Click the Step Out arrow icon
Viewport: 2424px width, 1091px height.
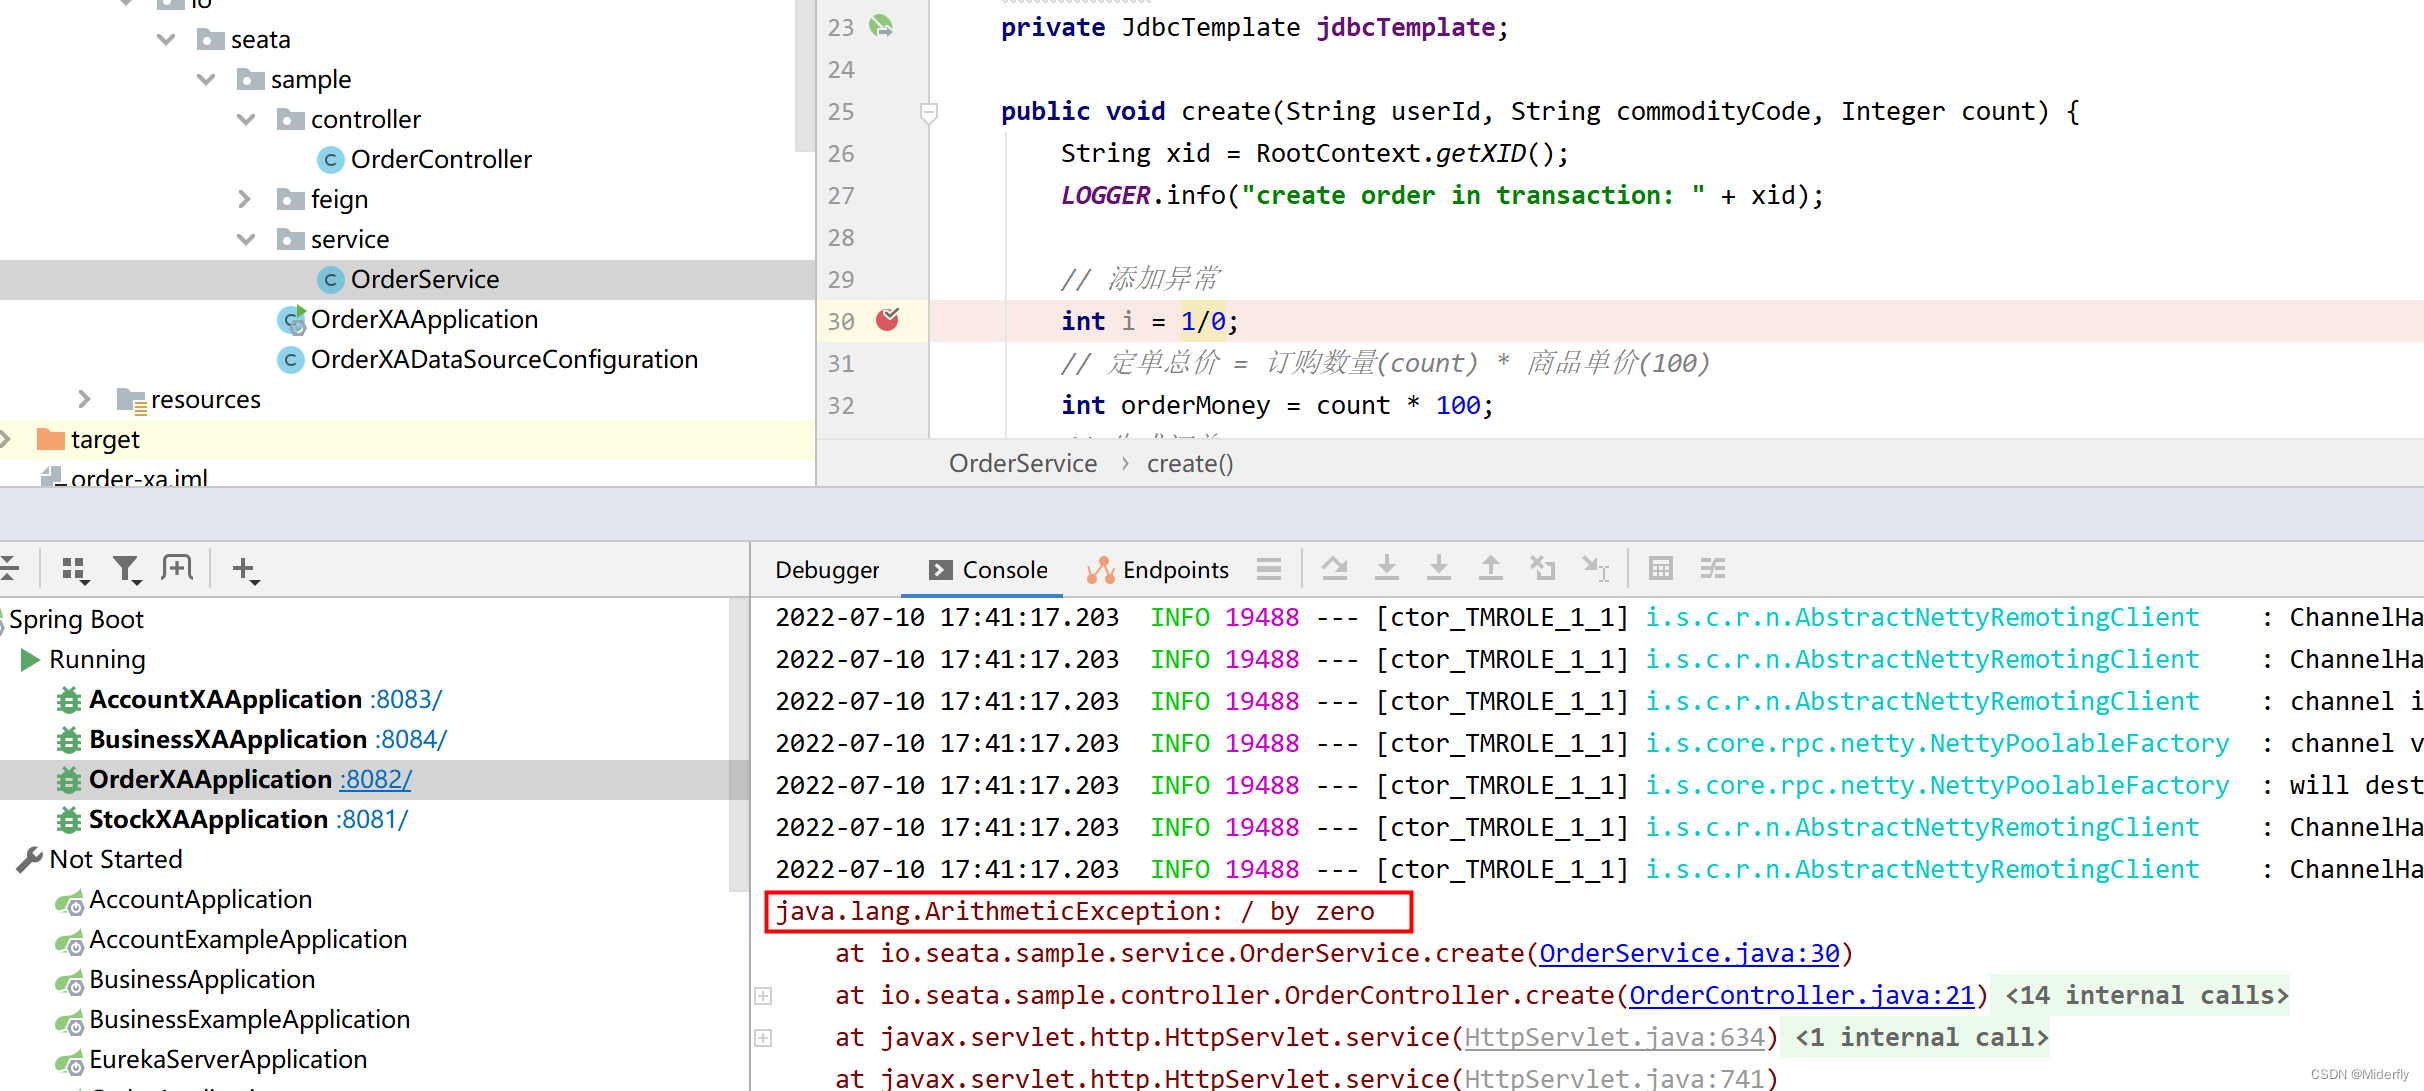(x=1490, y=569)
